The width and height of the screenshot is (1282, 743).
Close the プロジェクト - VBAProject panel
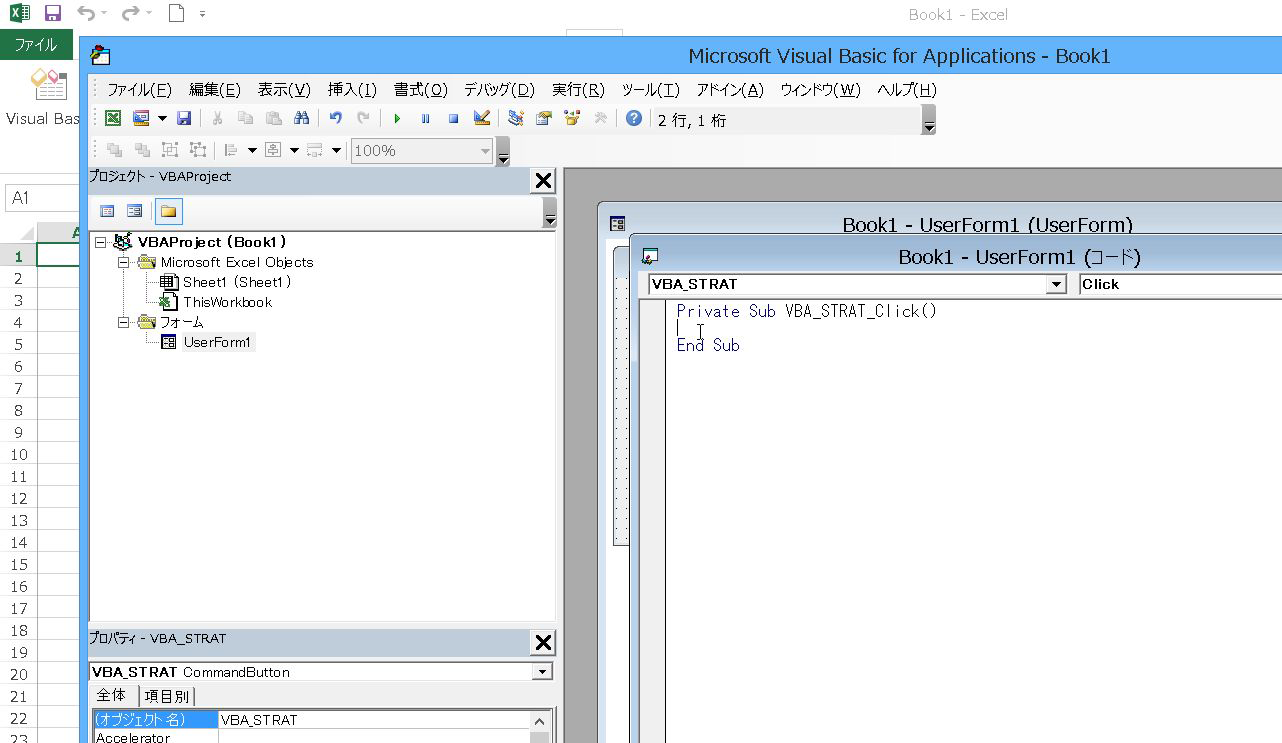(543, 181)
